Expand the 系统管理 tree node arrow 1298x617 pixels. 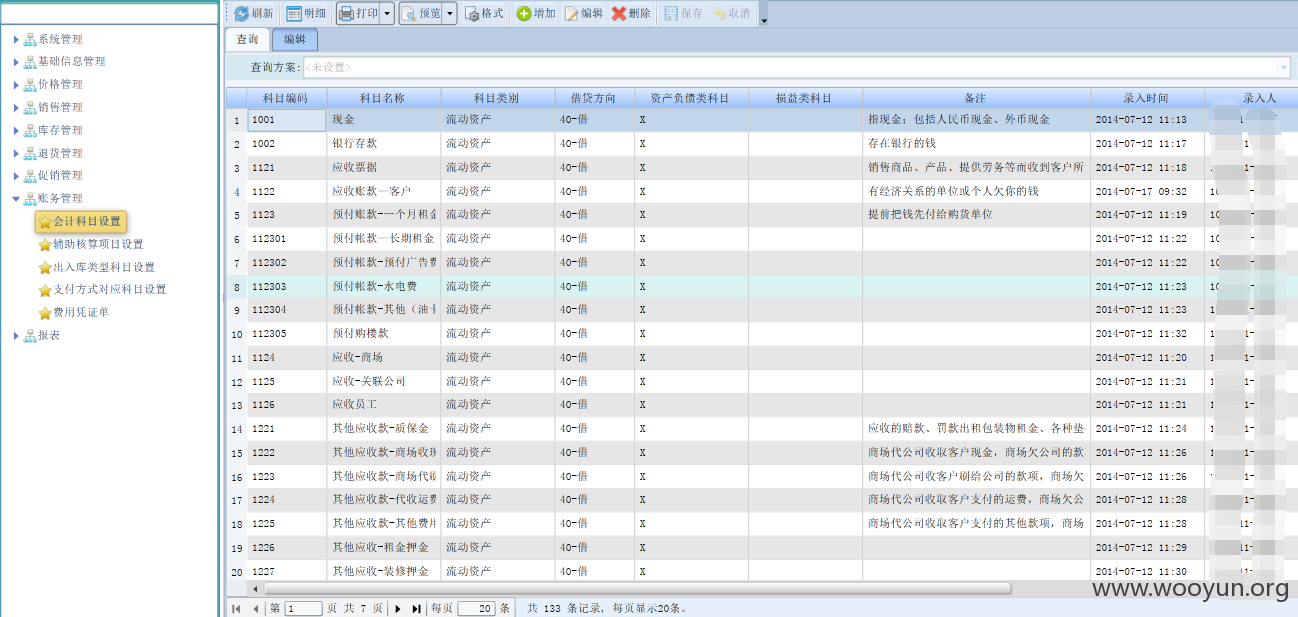16,40
